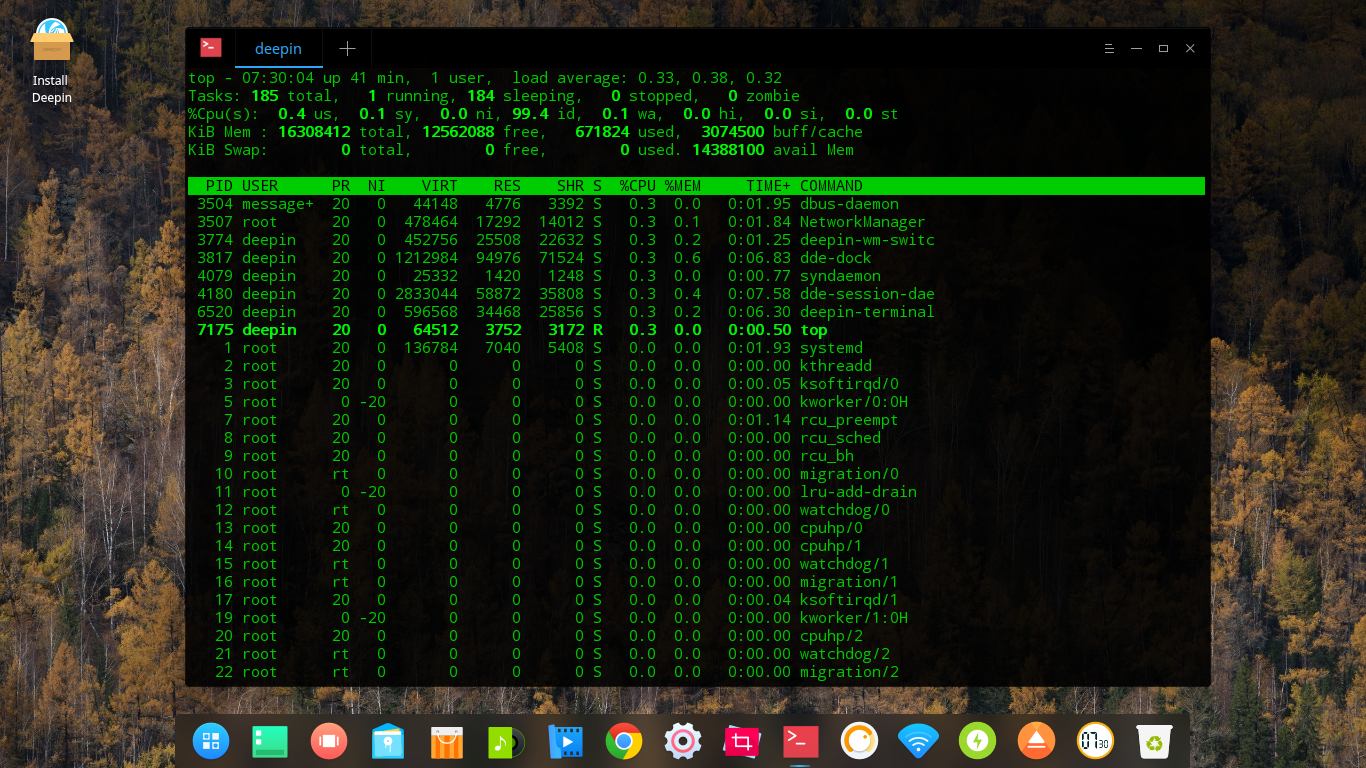The height and width of the screenshot is (768, 1366).
Task: Click the %MEM column header
Action: [x=683, y=186]
